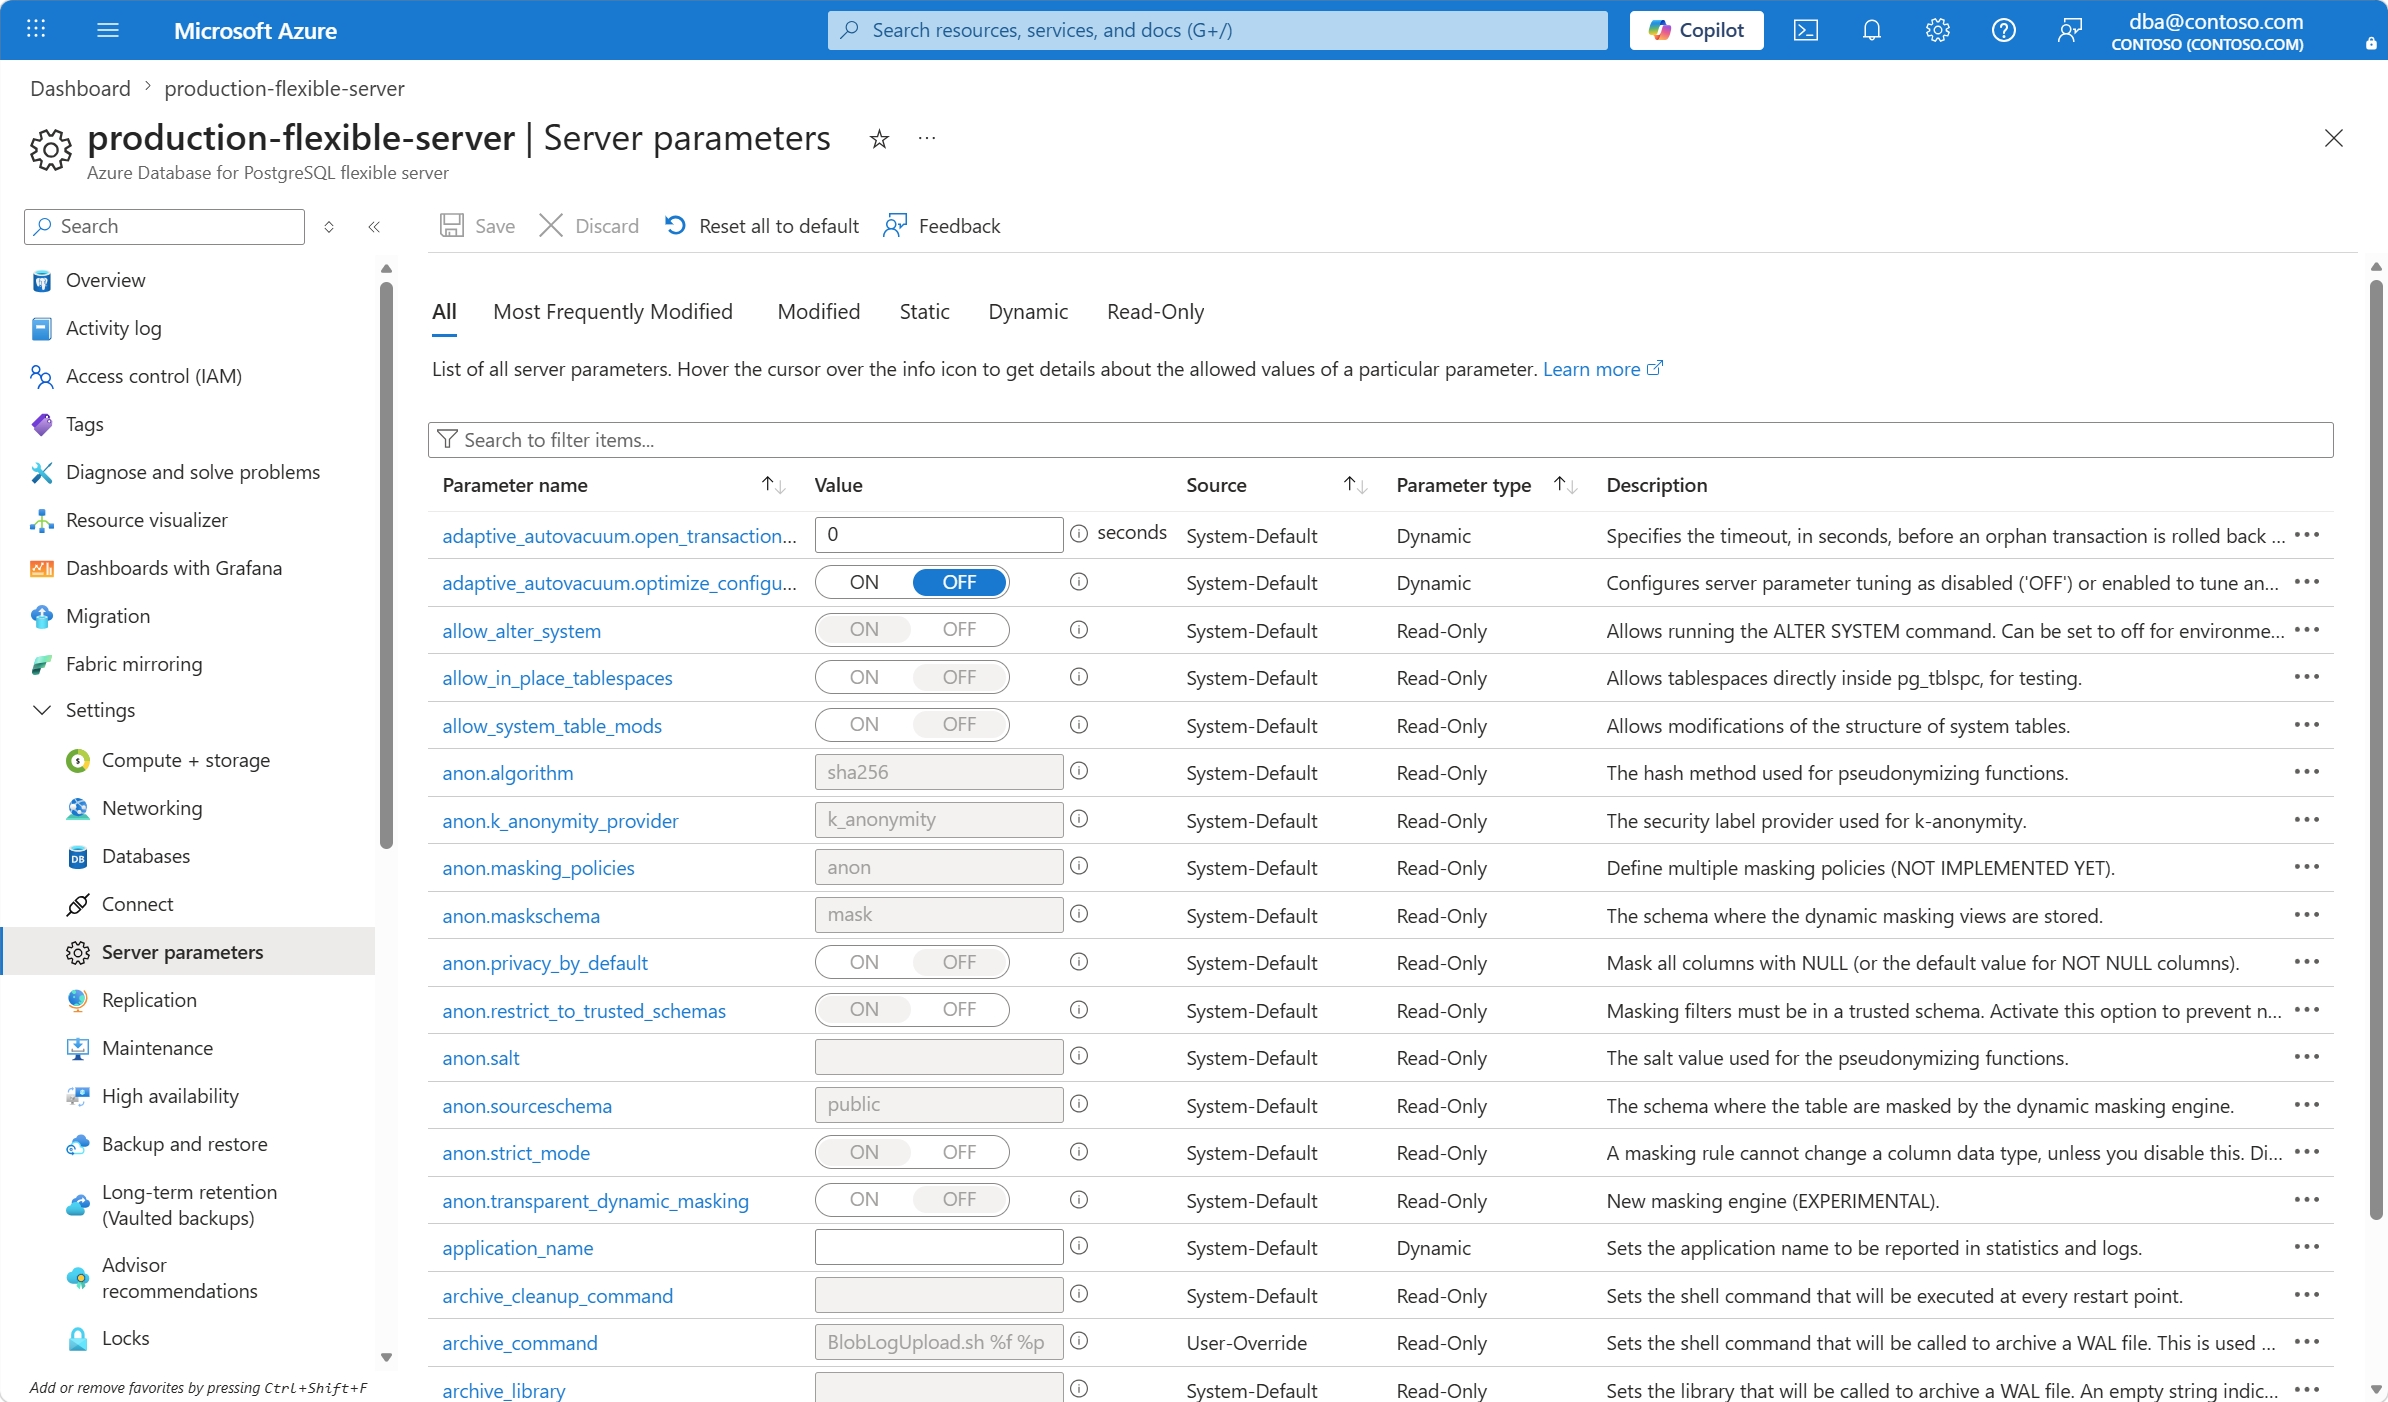2388x1402 pixels.
Task: Switch to the Dynamic tab
Action: [x=1028, y=312]
